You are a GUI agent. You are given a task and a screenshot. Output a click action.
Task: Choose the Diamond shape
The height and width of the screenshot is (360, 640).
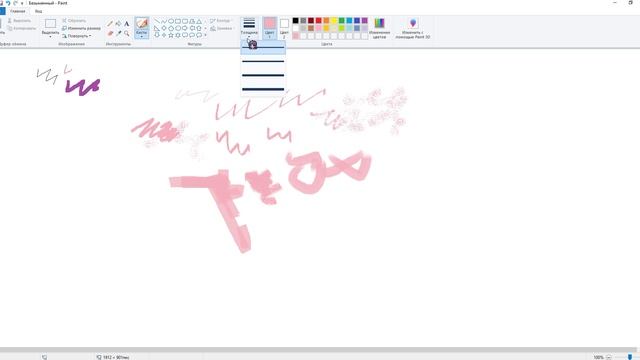[164, 28]
